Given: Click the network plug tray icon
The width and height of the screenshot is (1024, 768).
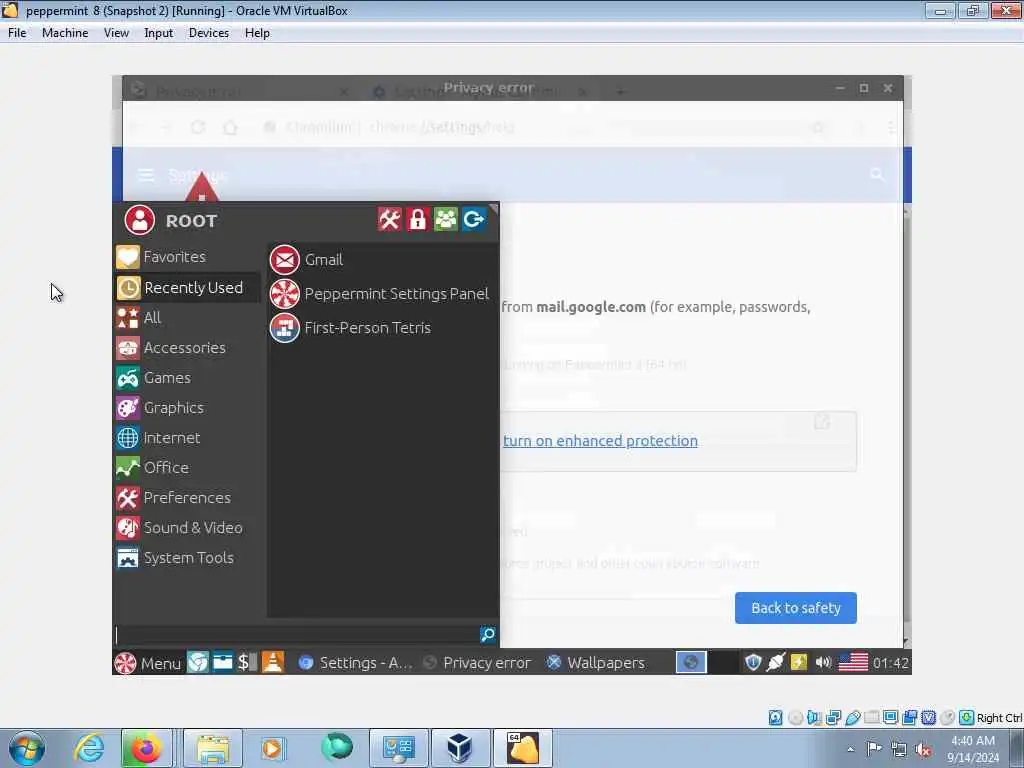Looking at the screenshot, I should pos(776,662).
